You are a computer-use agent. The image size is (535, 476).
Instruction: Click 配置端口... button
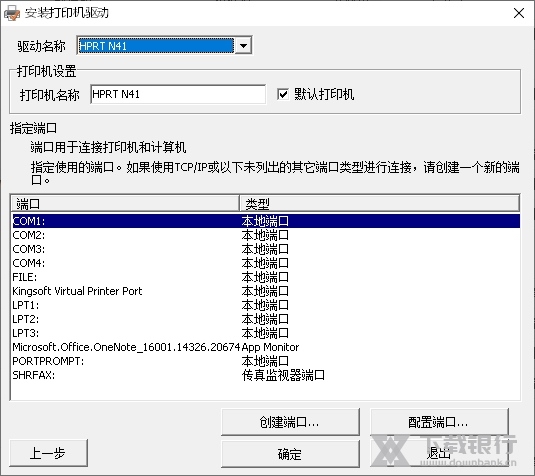[x=439, y=422]
